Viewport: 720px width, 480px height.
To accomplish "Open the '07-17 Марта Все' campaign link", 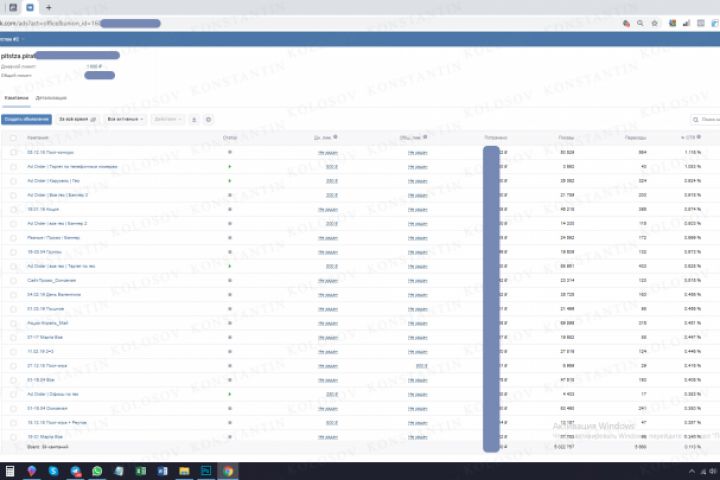I will pyautogui.click(x=45, y=337).
